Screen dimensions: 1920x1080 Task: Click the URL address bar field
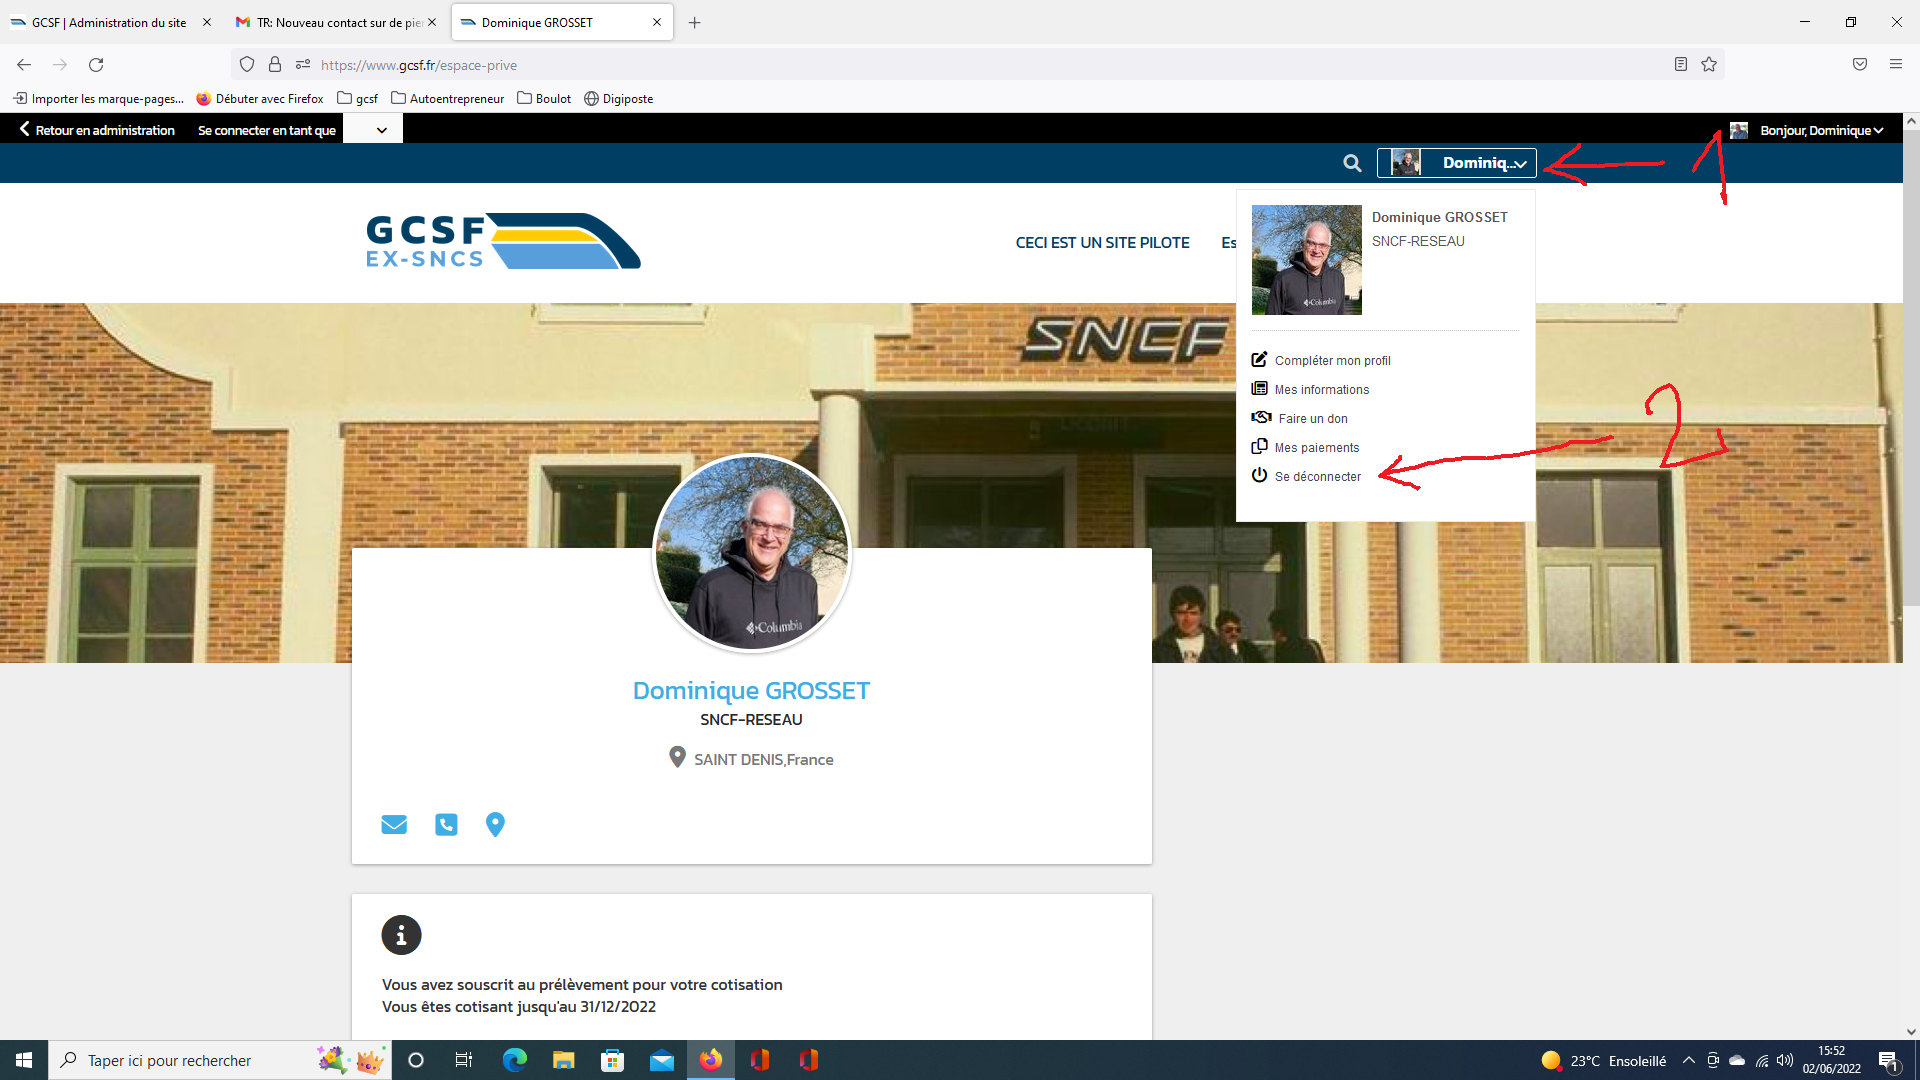pos(900,65)
